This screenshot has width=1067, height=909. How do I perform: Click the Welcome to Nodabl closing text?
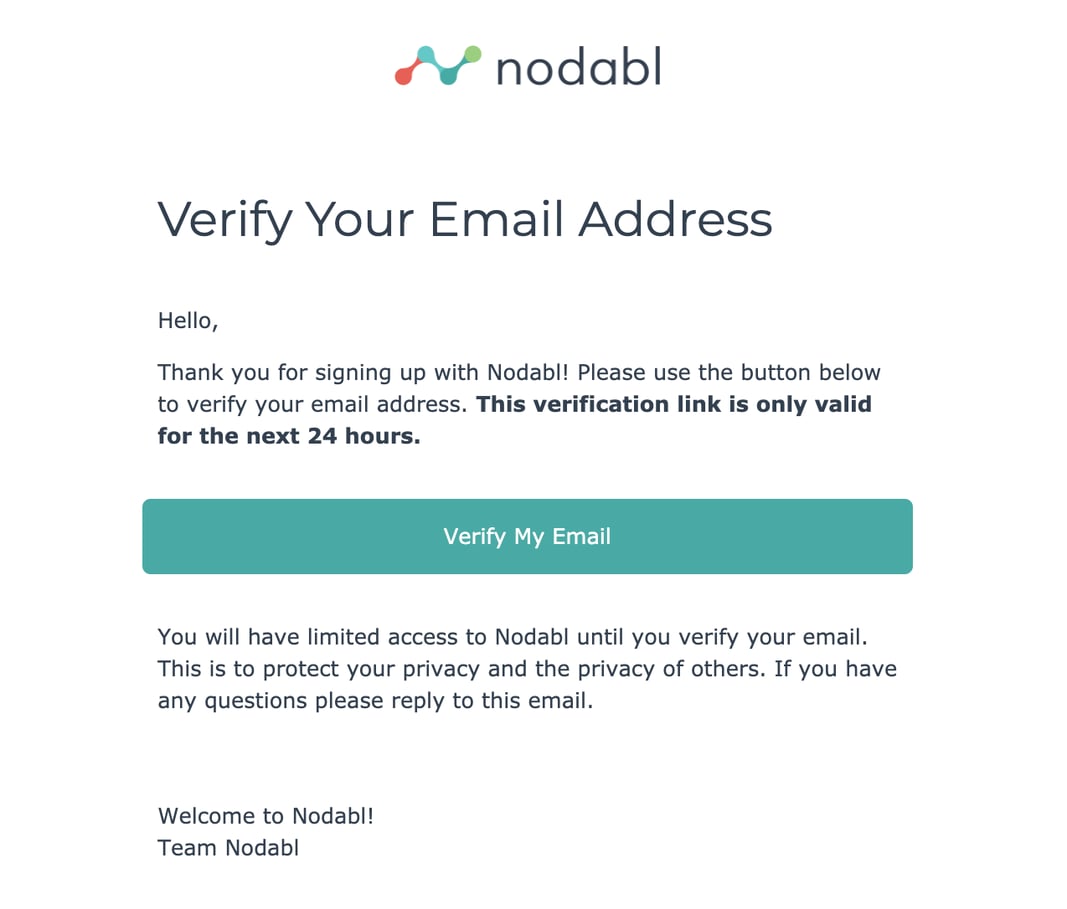[x=266, y=815]
